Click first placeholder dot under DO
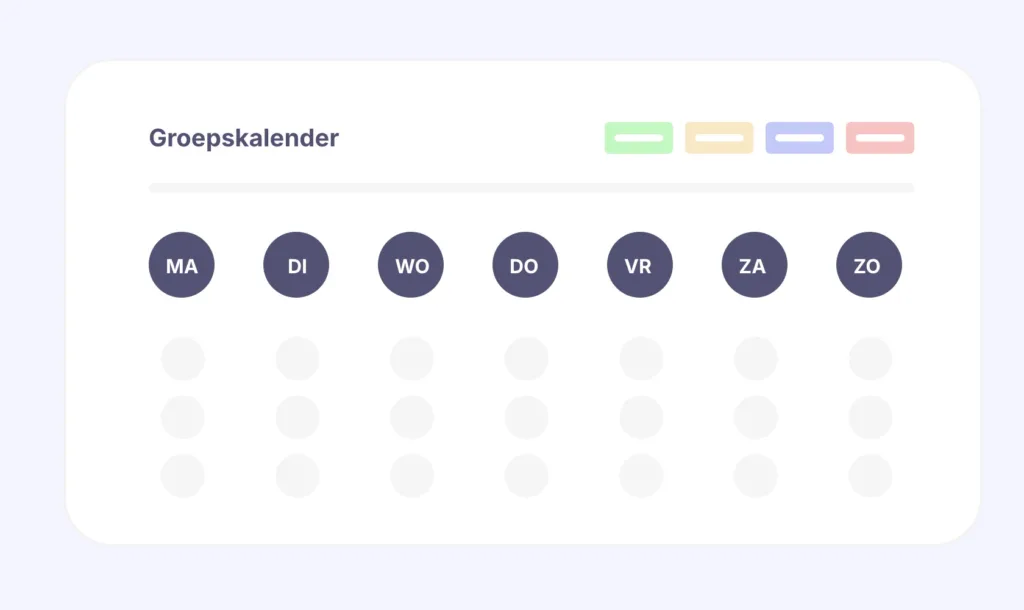Image resolution: width=1024 pixels, height=610 pixels. point(526,358)
